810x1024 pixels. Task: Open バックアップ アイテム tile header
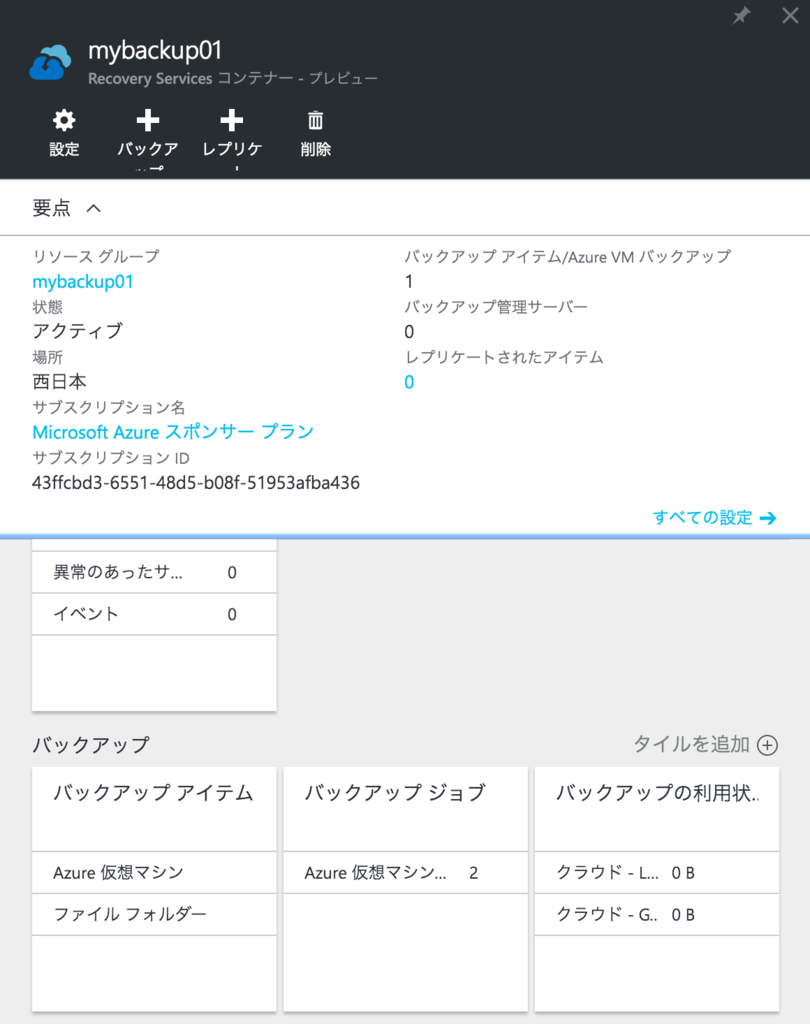click(154, 809)
